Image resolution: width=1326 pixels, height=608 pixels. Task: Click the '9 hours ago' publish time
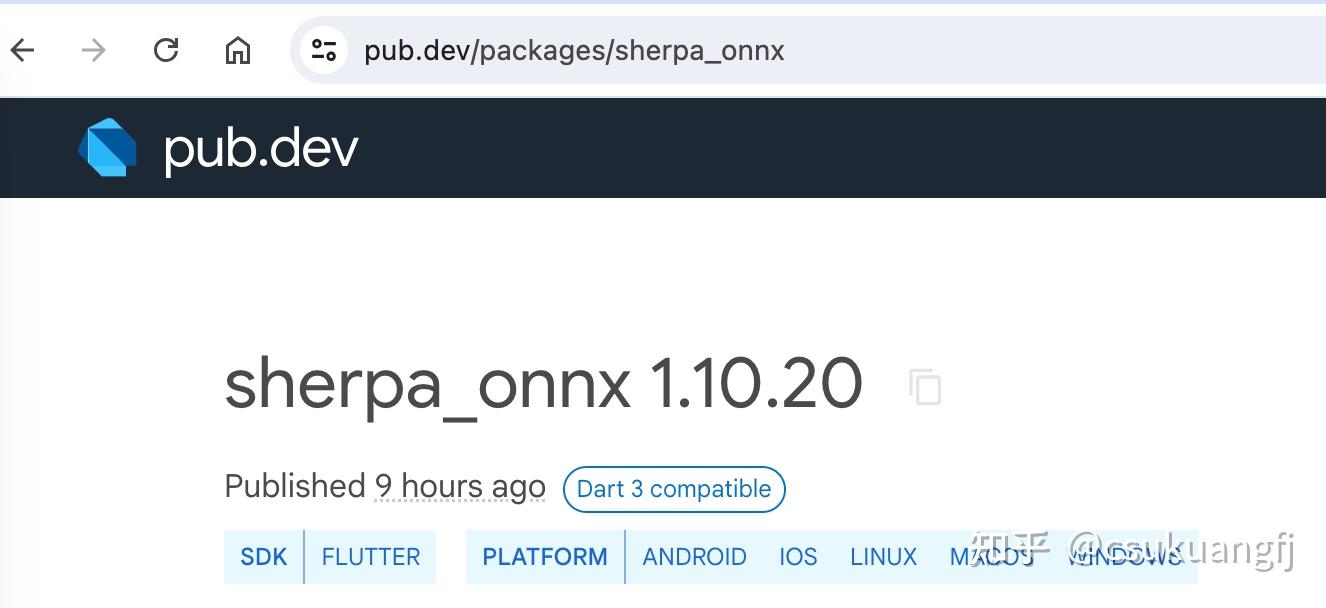[x=460, y=487]
